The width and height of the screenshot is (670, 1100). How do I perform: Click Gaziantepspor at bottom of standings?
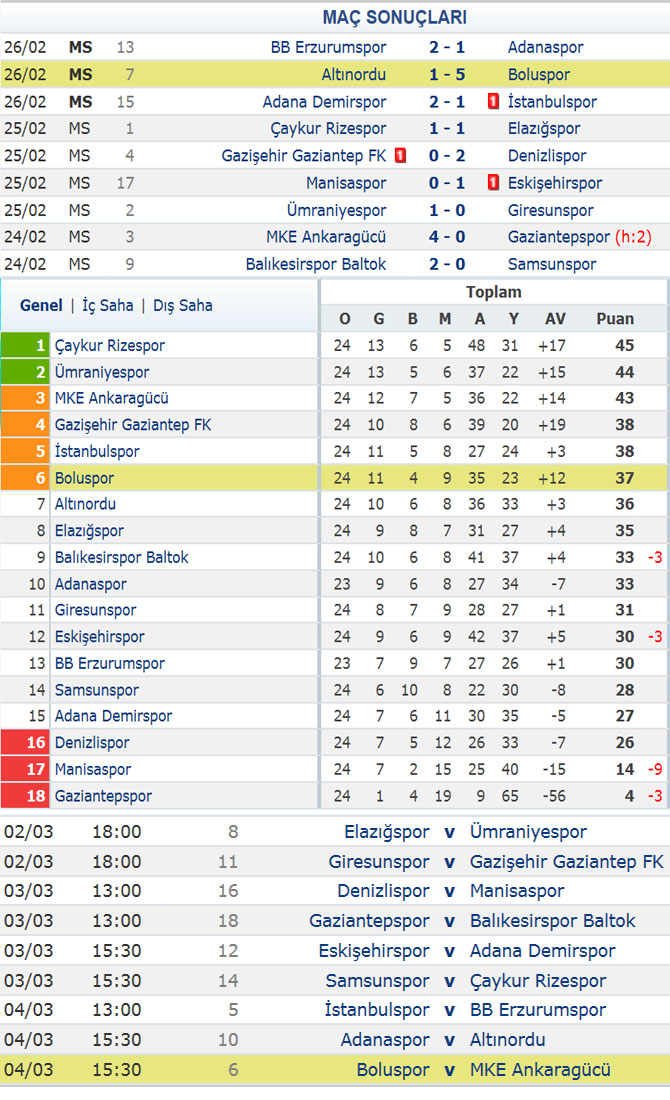103,796
